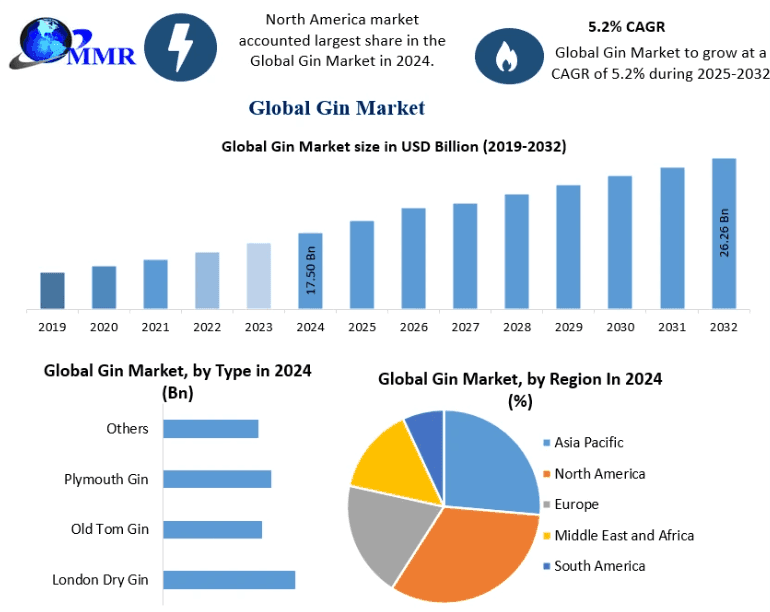Click the Others bar in type chart
Screen dimensions: 770x612
(210, 429)
